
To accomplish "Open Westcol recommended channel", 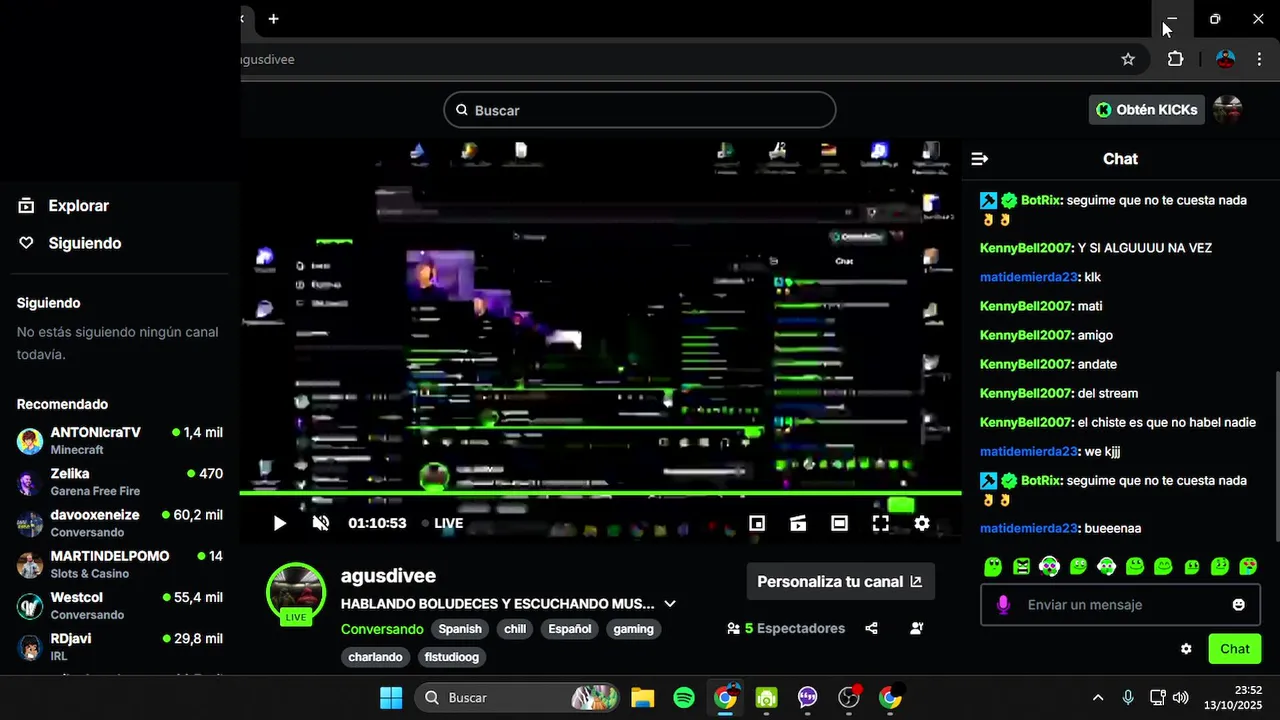I will click(x=120, y=605).
